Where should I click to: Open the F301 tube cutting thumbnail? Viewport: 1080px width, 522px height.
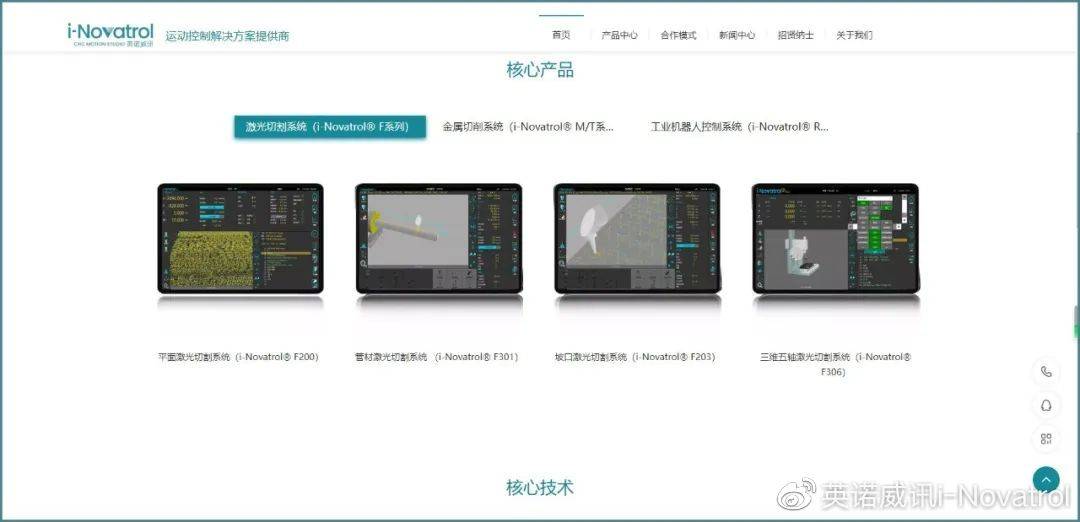[439, 238]
